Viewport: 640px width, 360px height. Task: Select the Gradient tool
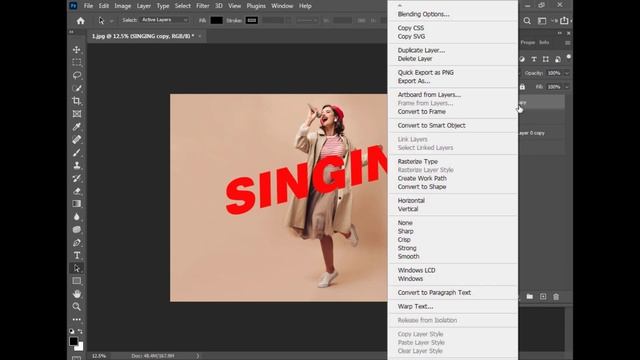pos(77,204)
